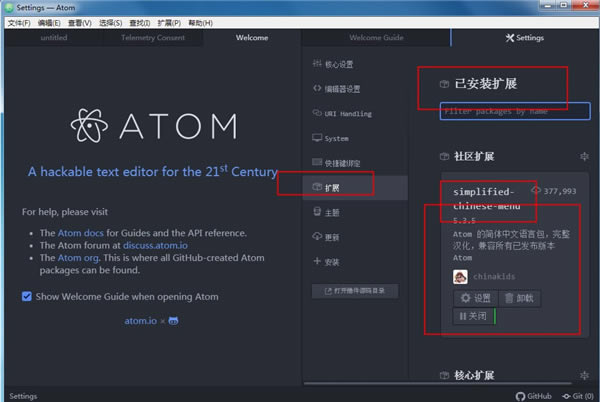This screenshot has height=402, width=600.
Task: Click the chinakids author avatar
Action: point(460,277)
